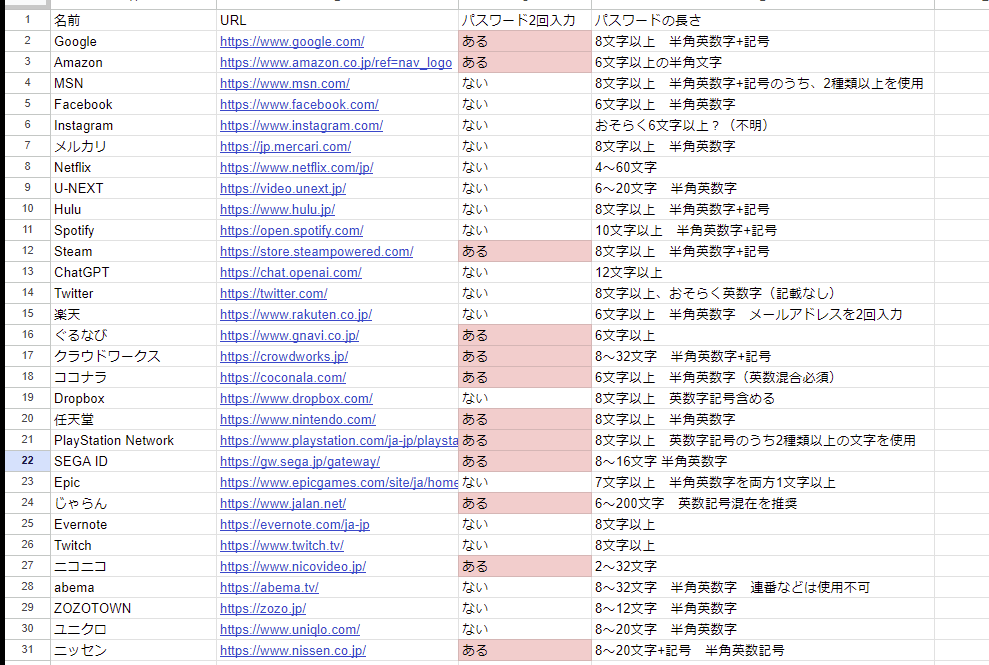Select the メルカリ name cell
This screenshot has height=665, width=989.
pyautogui.click(x=133, y=146)
